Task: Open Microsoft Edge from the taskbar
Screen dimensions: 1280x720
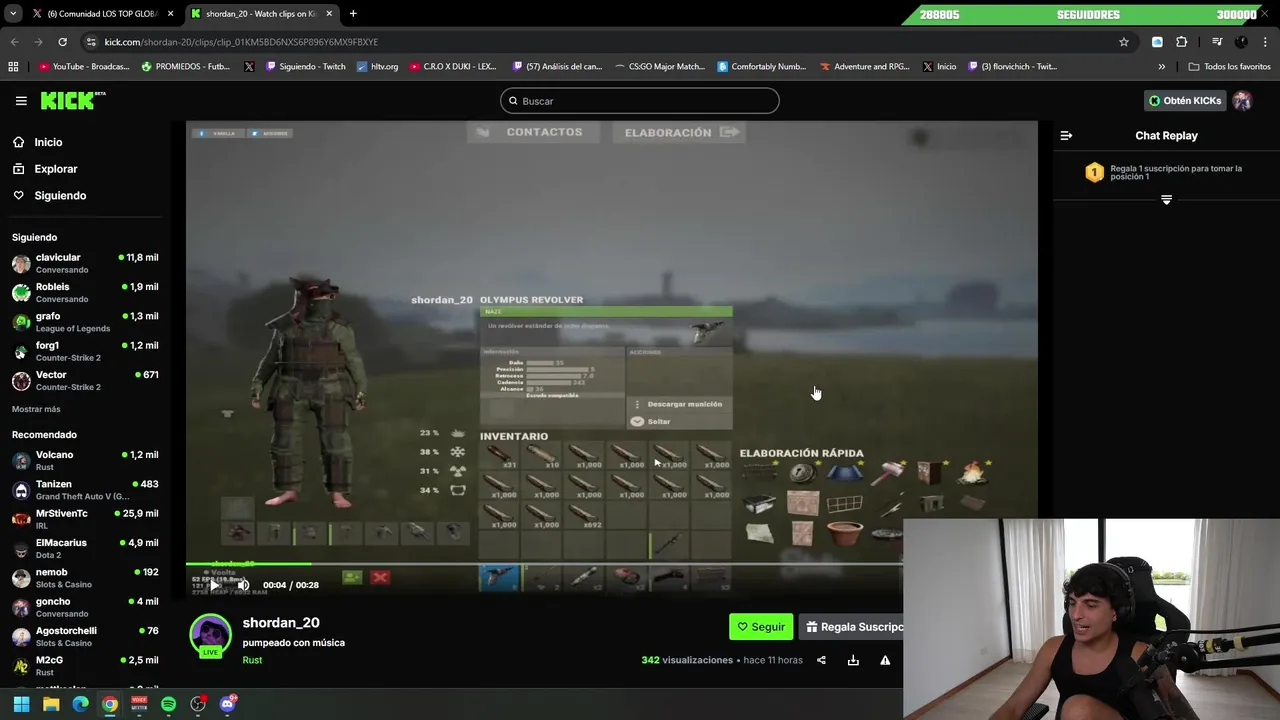Action: click(x=80, y=704)
